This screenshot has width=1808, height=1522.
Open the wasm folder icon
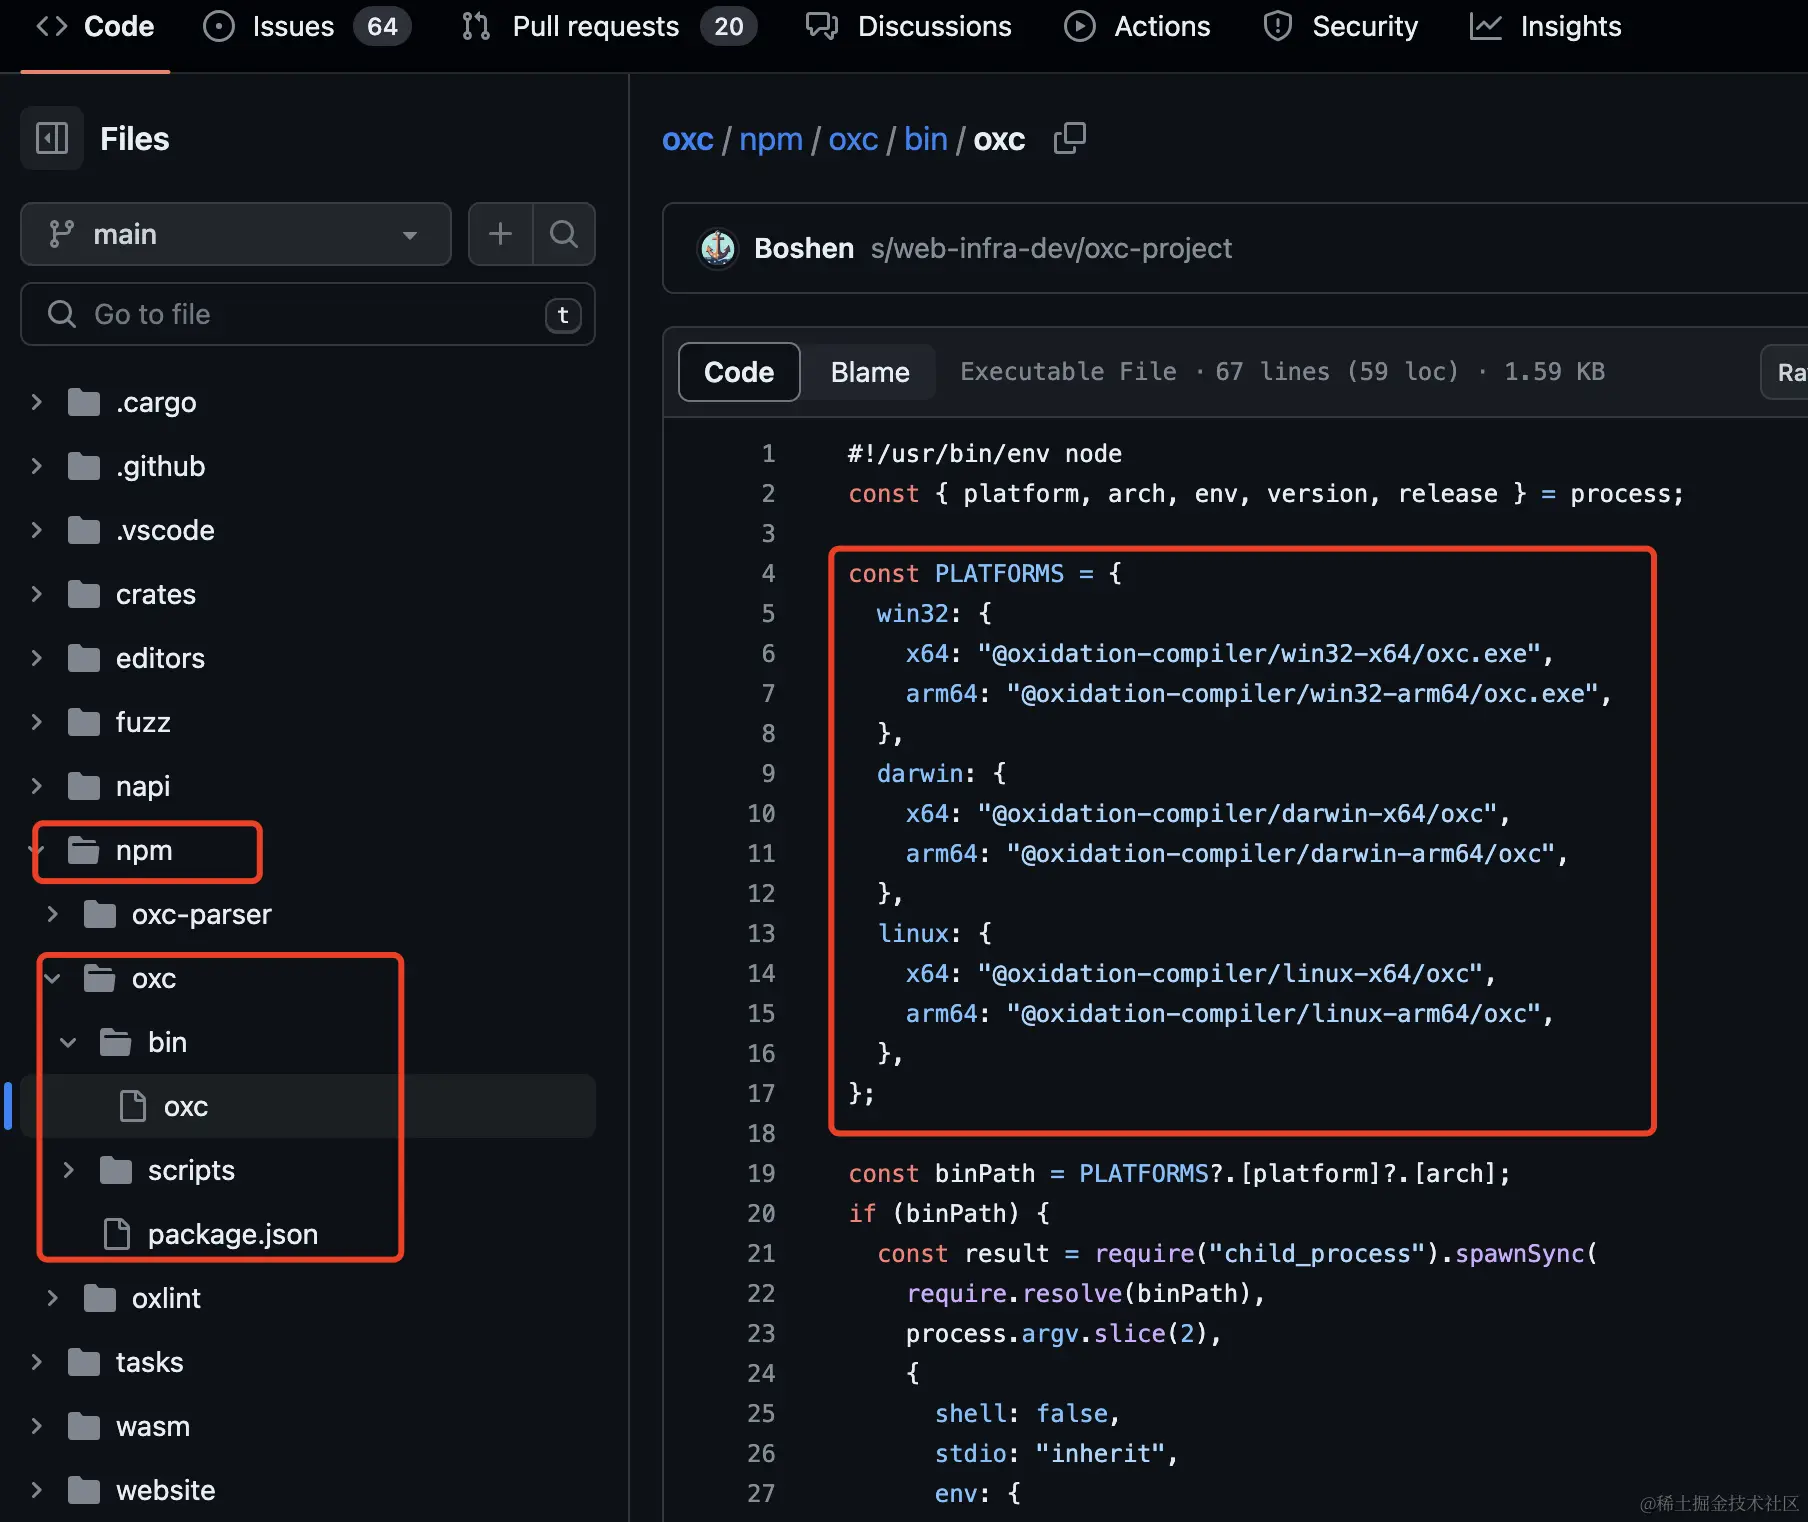point(84,1426)
